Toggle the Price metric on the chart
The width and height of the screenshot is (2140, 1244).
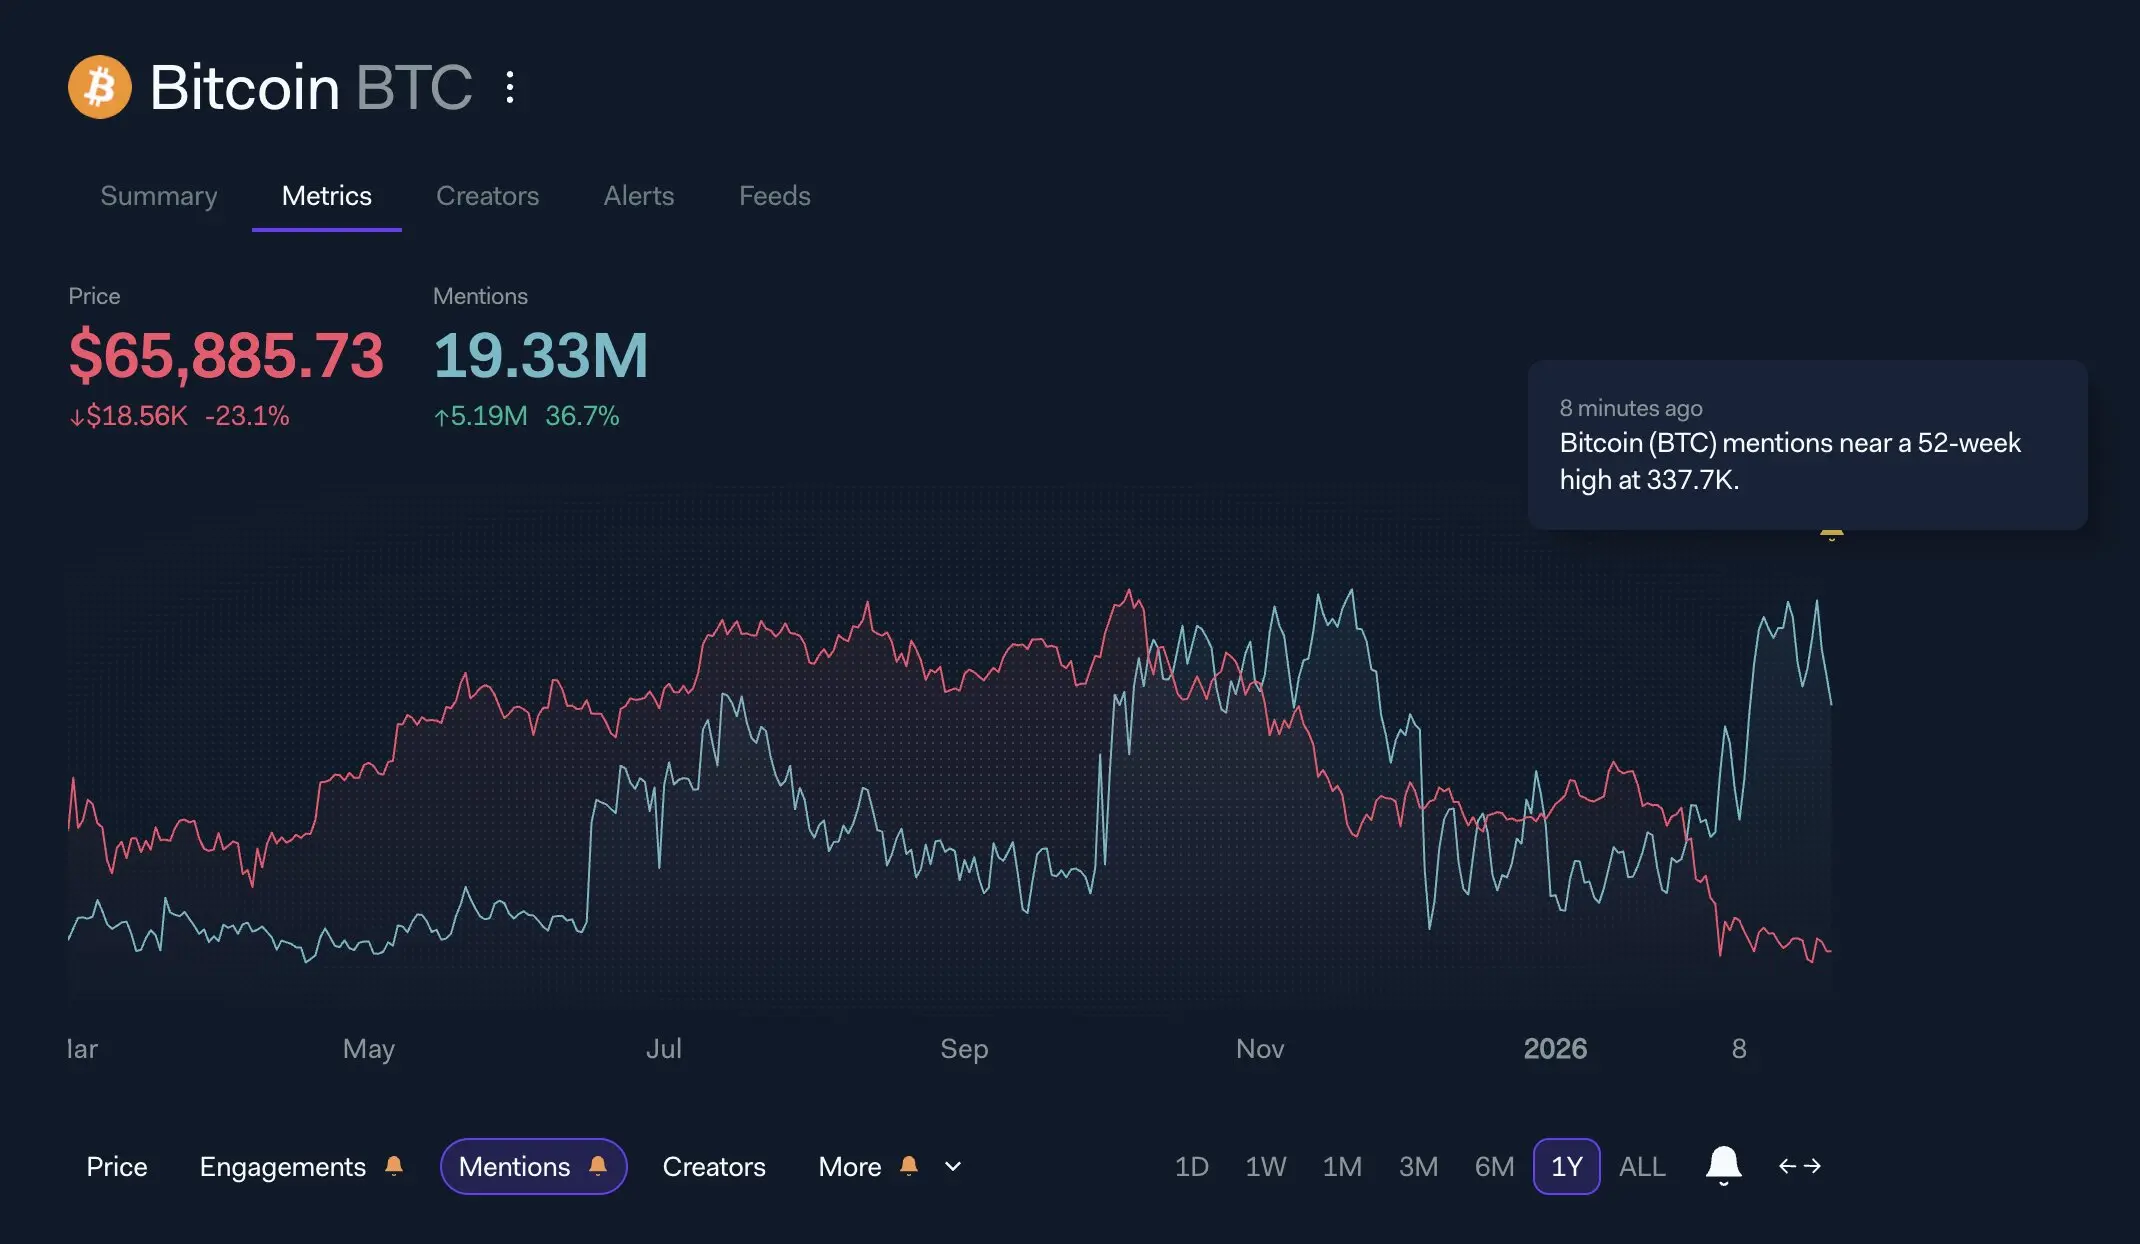117,1166
